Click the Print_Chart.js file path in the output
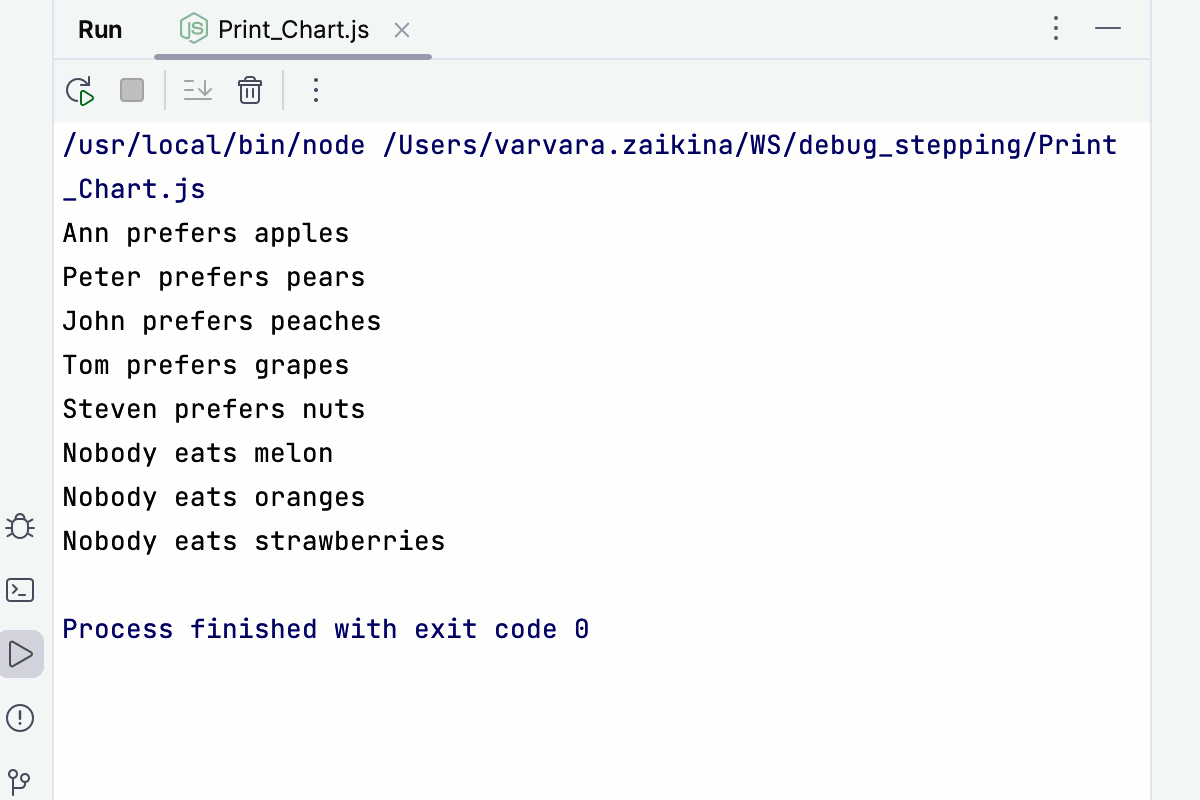Viewport: 1200px width, 800px height. point(749,146)
